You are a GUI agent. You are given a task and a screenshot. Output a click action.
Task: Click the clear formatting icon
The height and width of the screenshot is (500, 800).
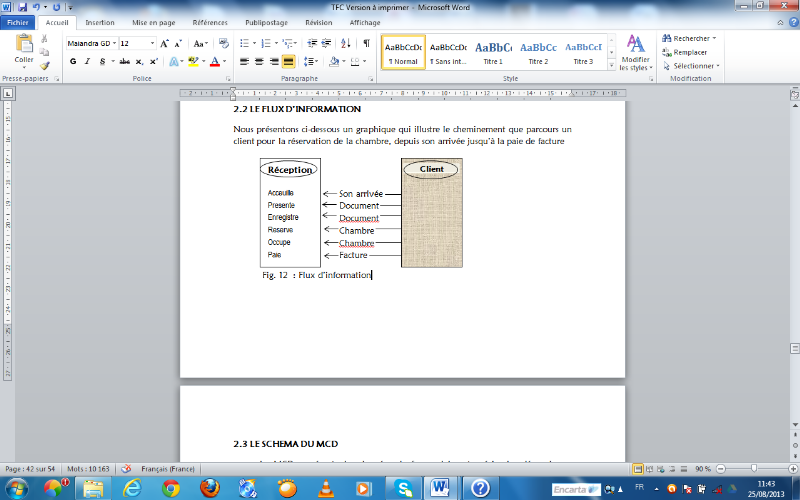pyautogui.click(x=223, y=44)
